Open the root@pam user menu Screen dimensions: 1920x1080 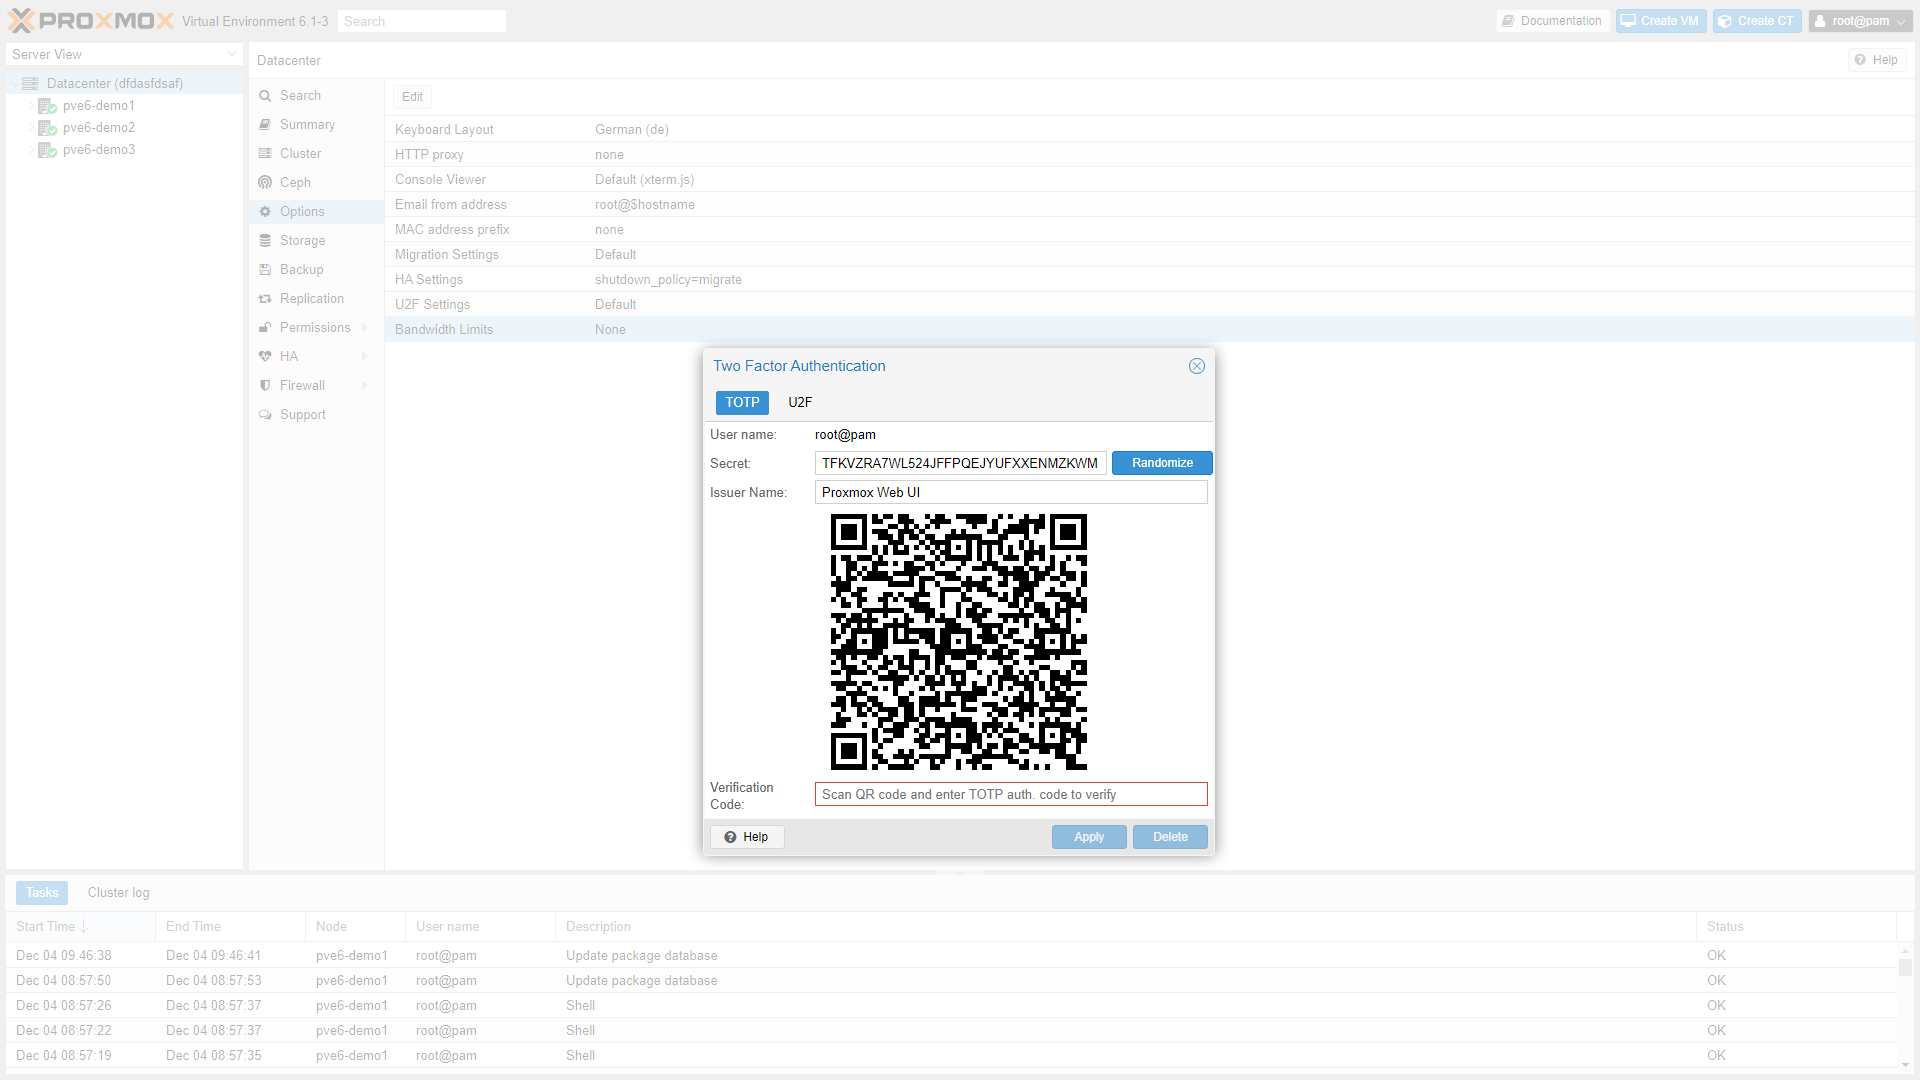click(x=1860, y=21)
